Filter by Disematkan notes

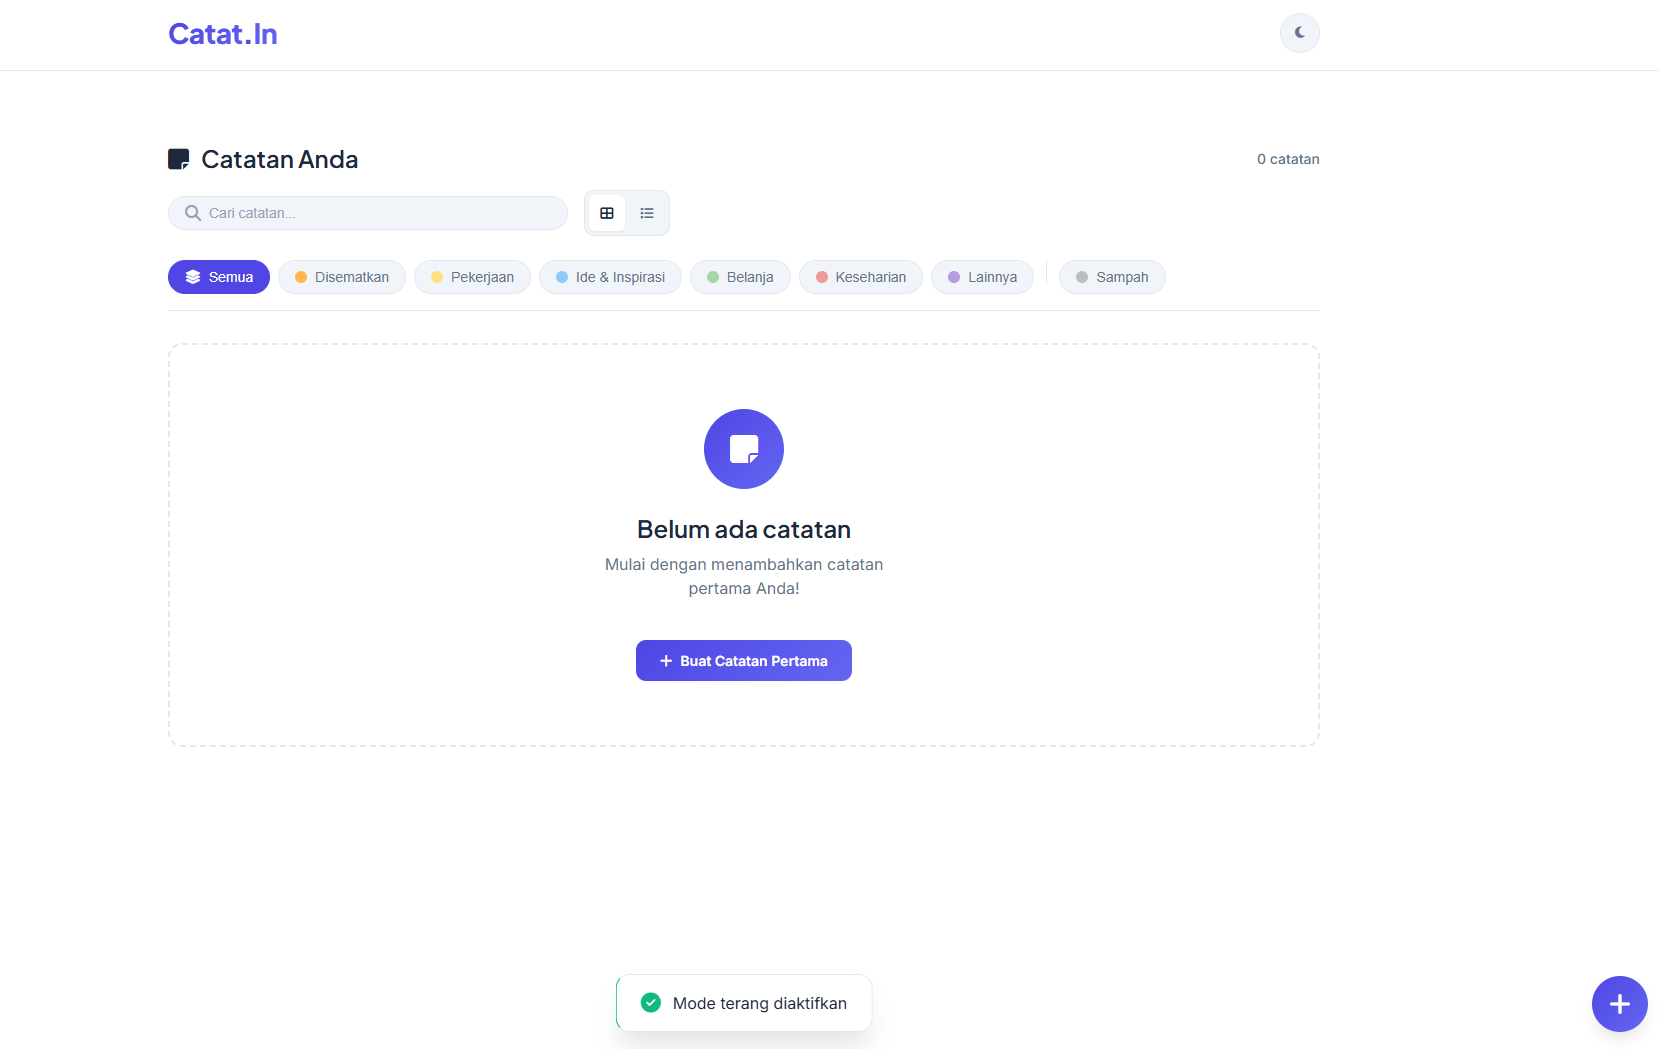click(342, 277)
